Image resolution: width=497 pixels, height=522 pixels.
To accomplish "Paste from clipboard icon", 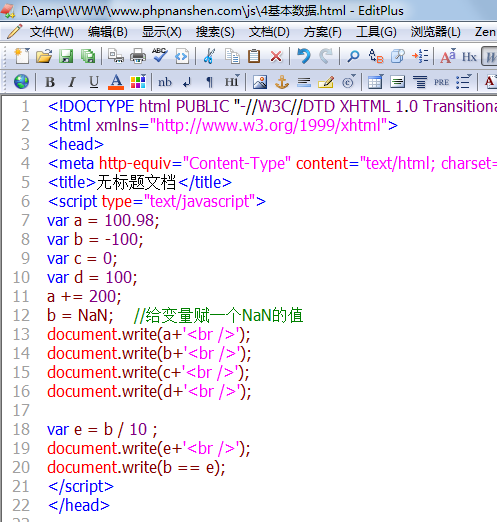I will (x=254, y=56).
